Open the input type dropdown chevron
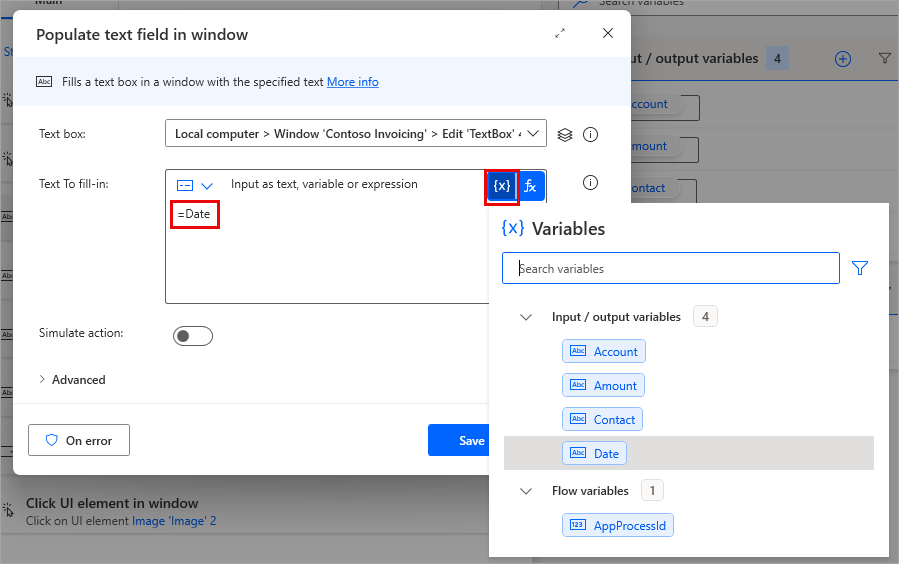The image size is (899, 564). pos(207,186)
